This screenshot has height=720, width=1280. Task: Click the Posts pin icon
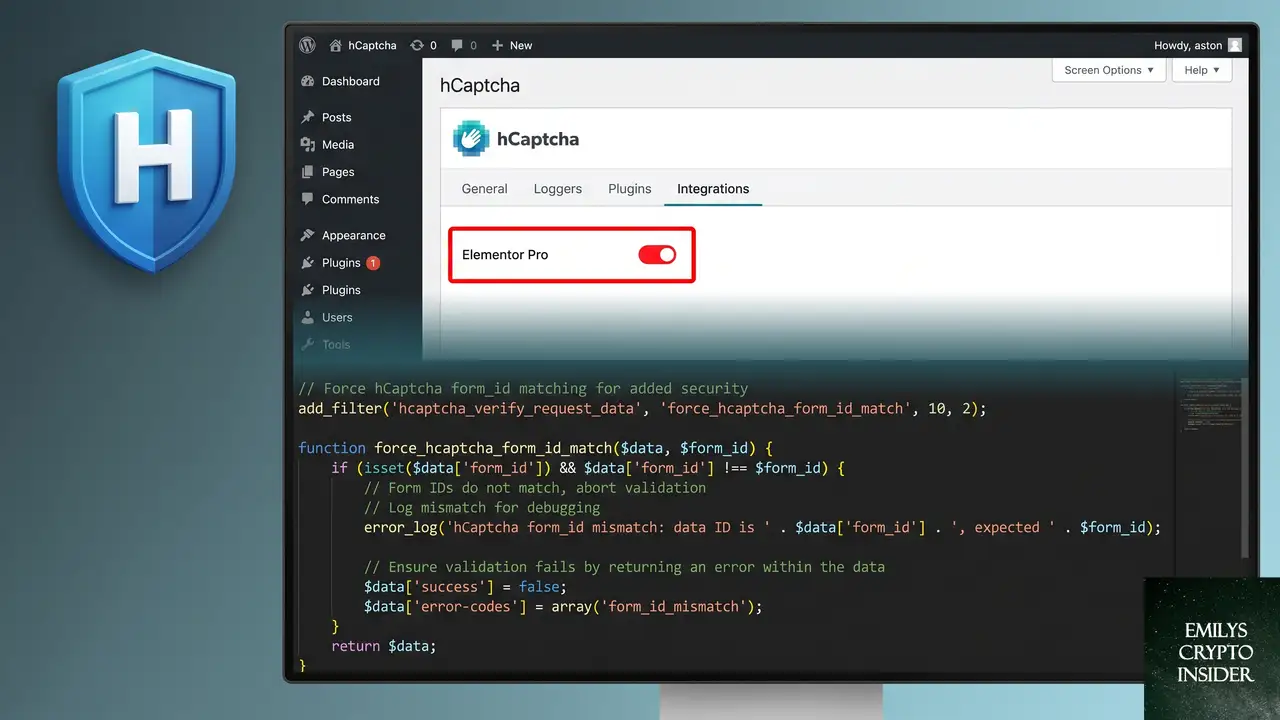coord(308,117)
